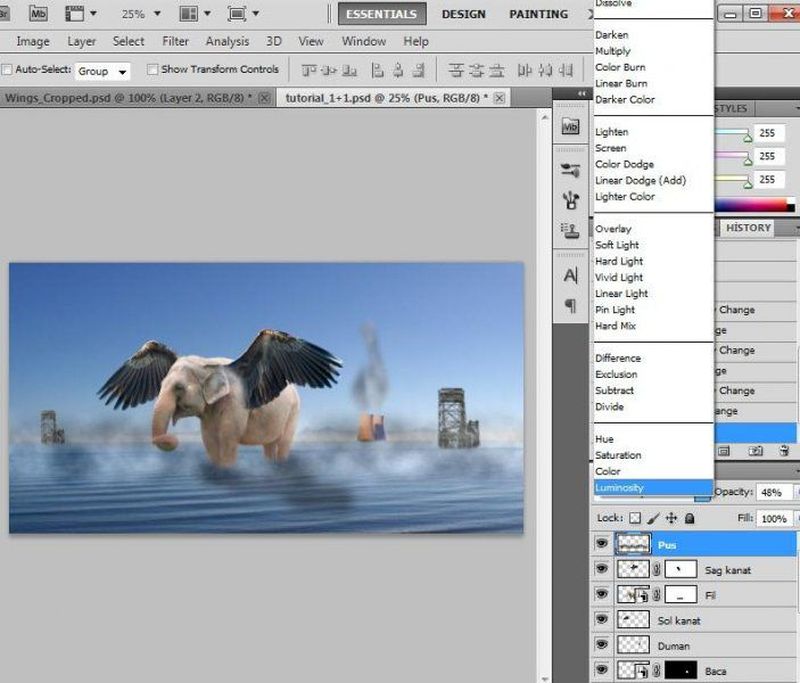This screenshot has width=800, height=683.
Task: Open the Clone Source panel icon
Action: [570, 231]
